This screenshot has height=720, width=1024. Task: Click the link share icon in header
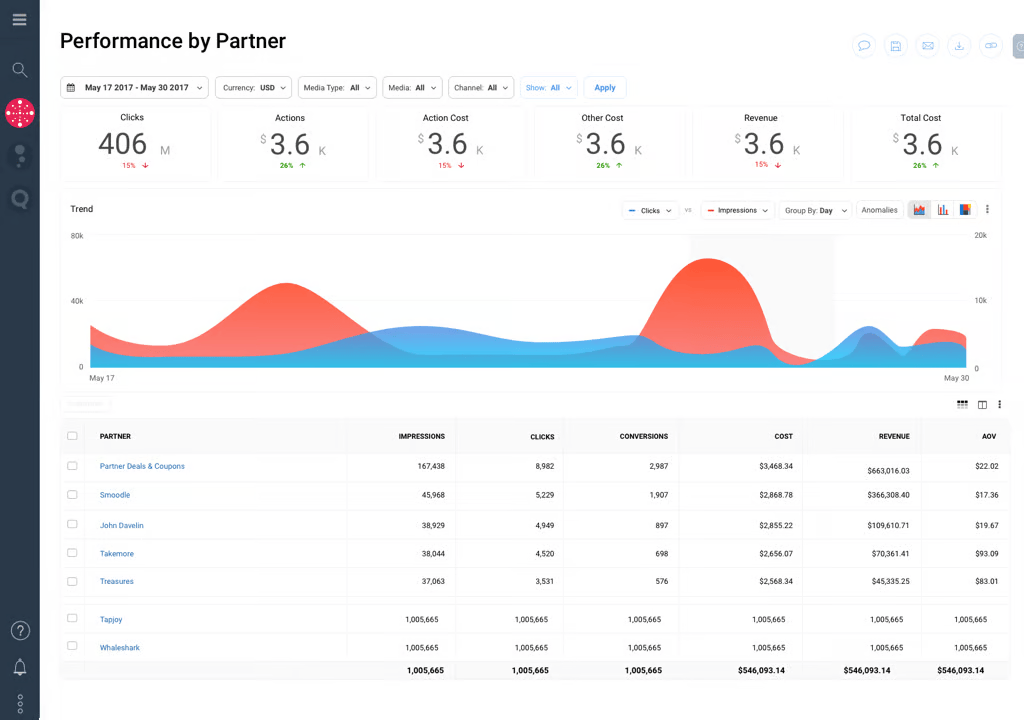pyautogui.click(x=991, y=46)
